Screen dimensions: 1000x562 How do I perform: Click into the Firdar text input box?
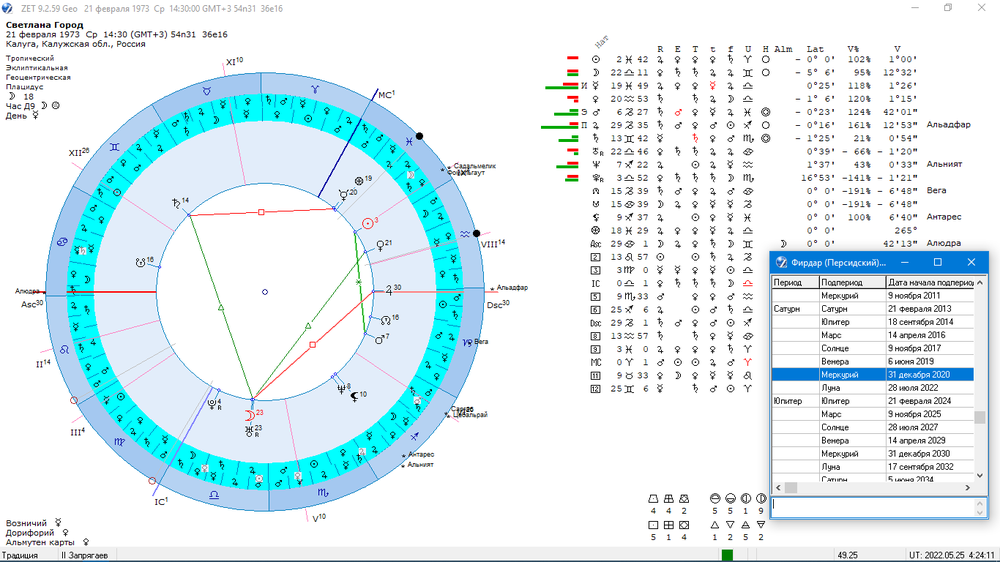(x=873, y=507)
